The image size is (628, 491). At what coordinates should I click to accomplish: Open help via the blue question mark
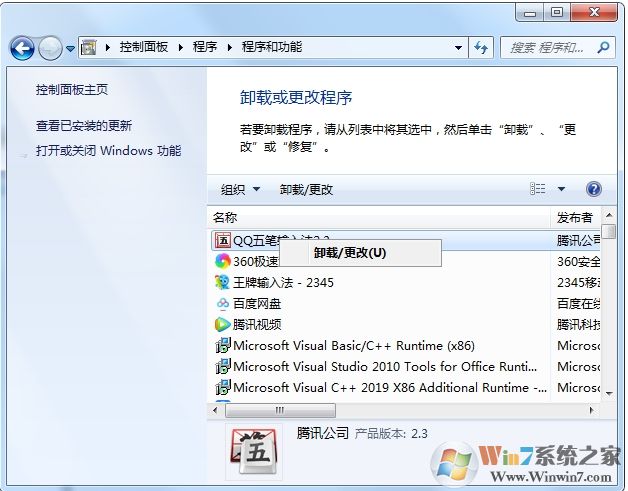tap(594, 189)
